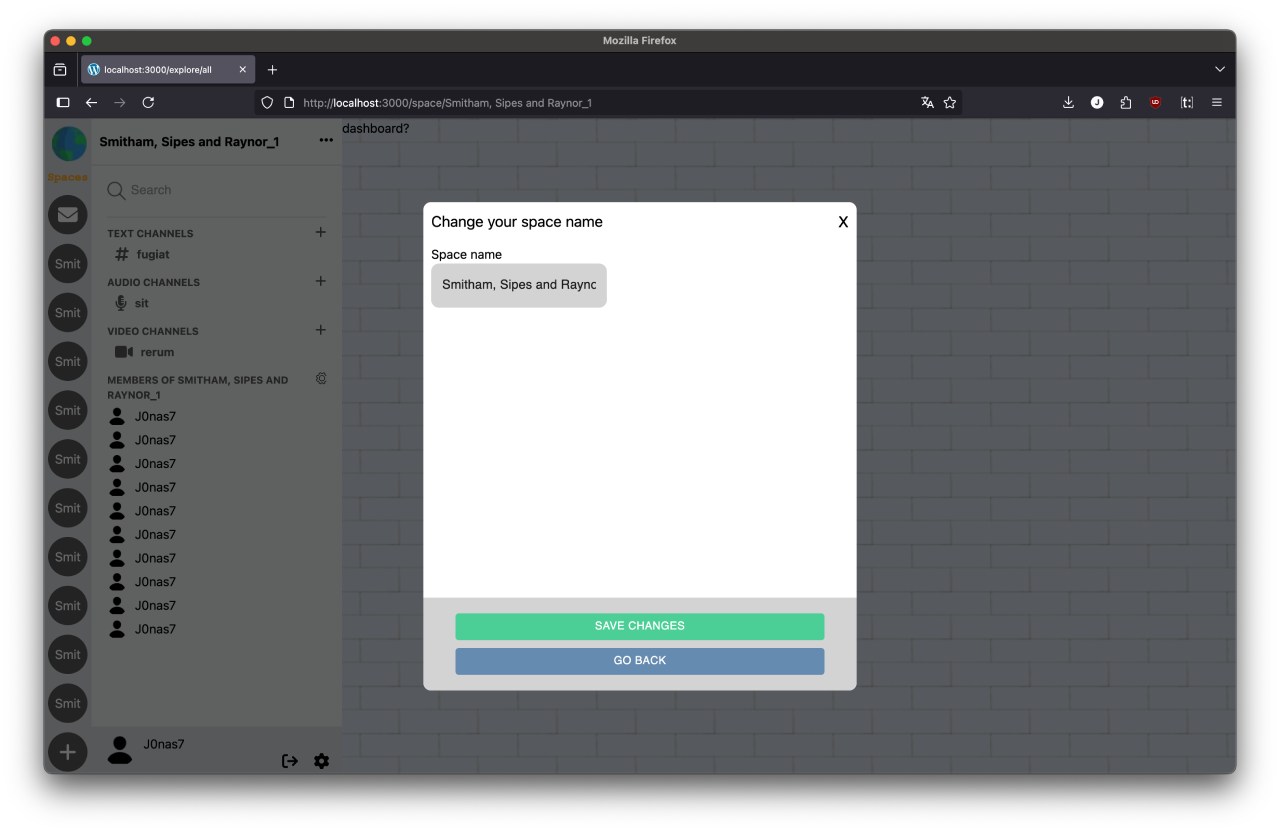This screenshot has height=832, width=1280.
Task: Expand Firefox list all tabs chevron
Action: 1220,70
